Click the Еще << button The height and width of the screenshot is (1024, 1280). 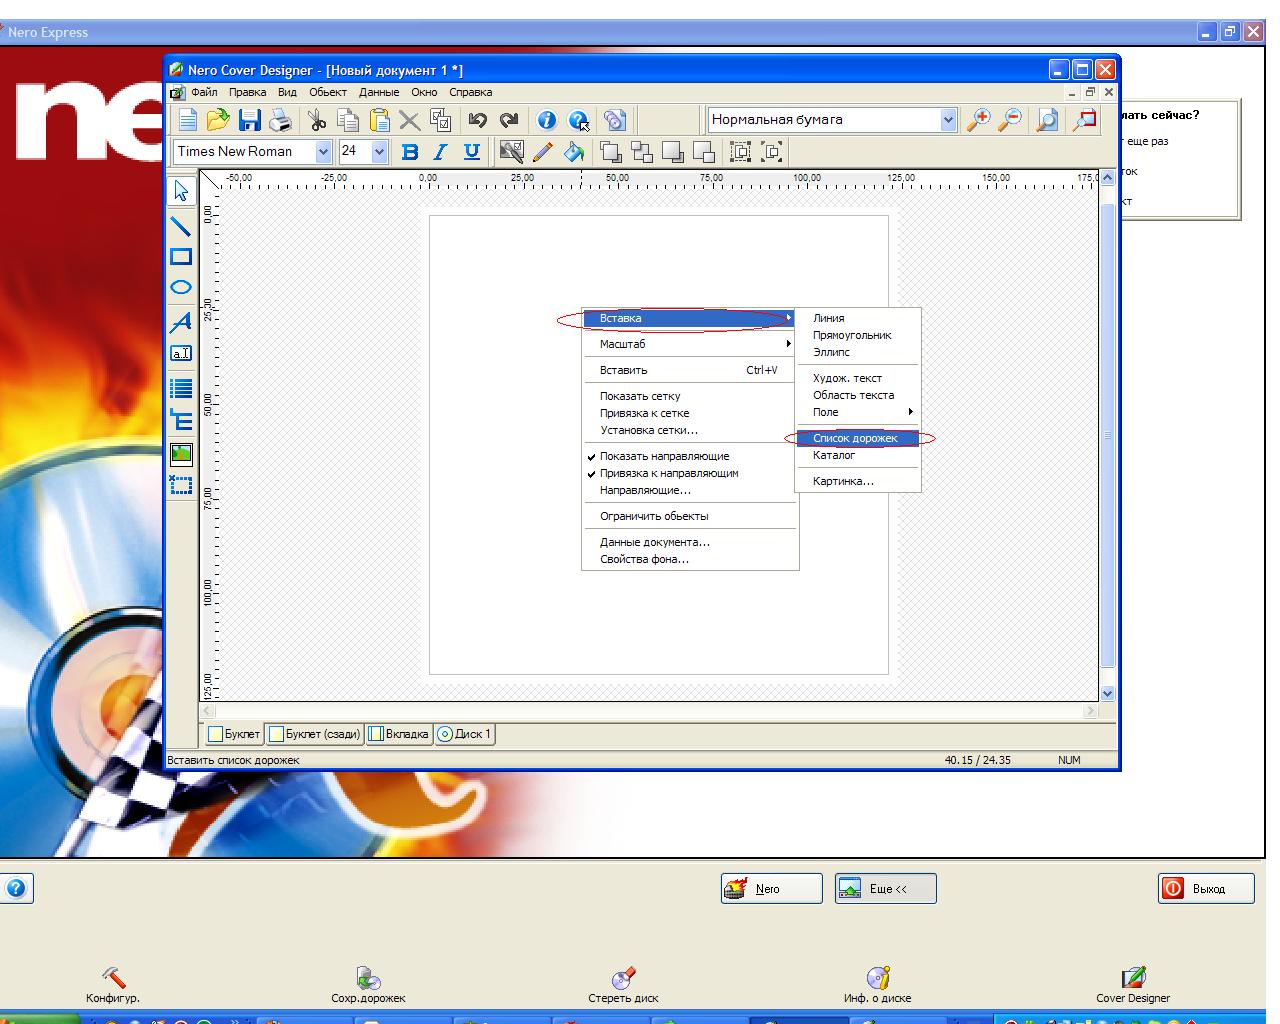886,888
